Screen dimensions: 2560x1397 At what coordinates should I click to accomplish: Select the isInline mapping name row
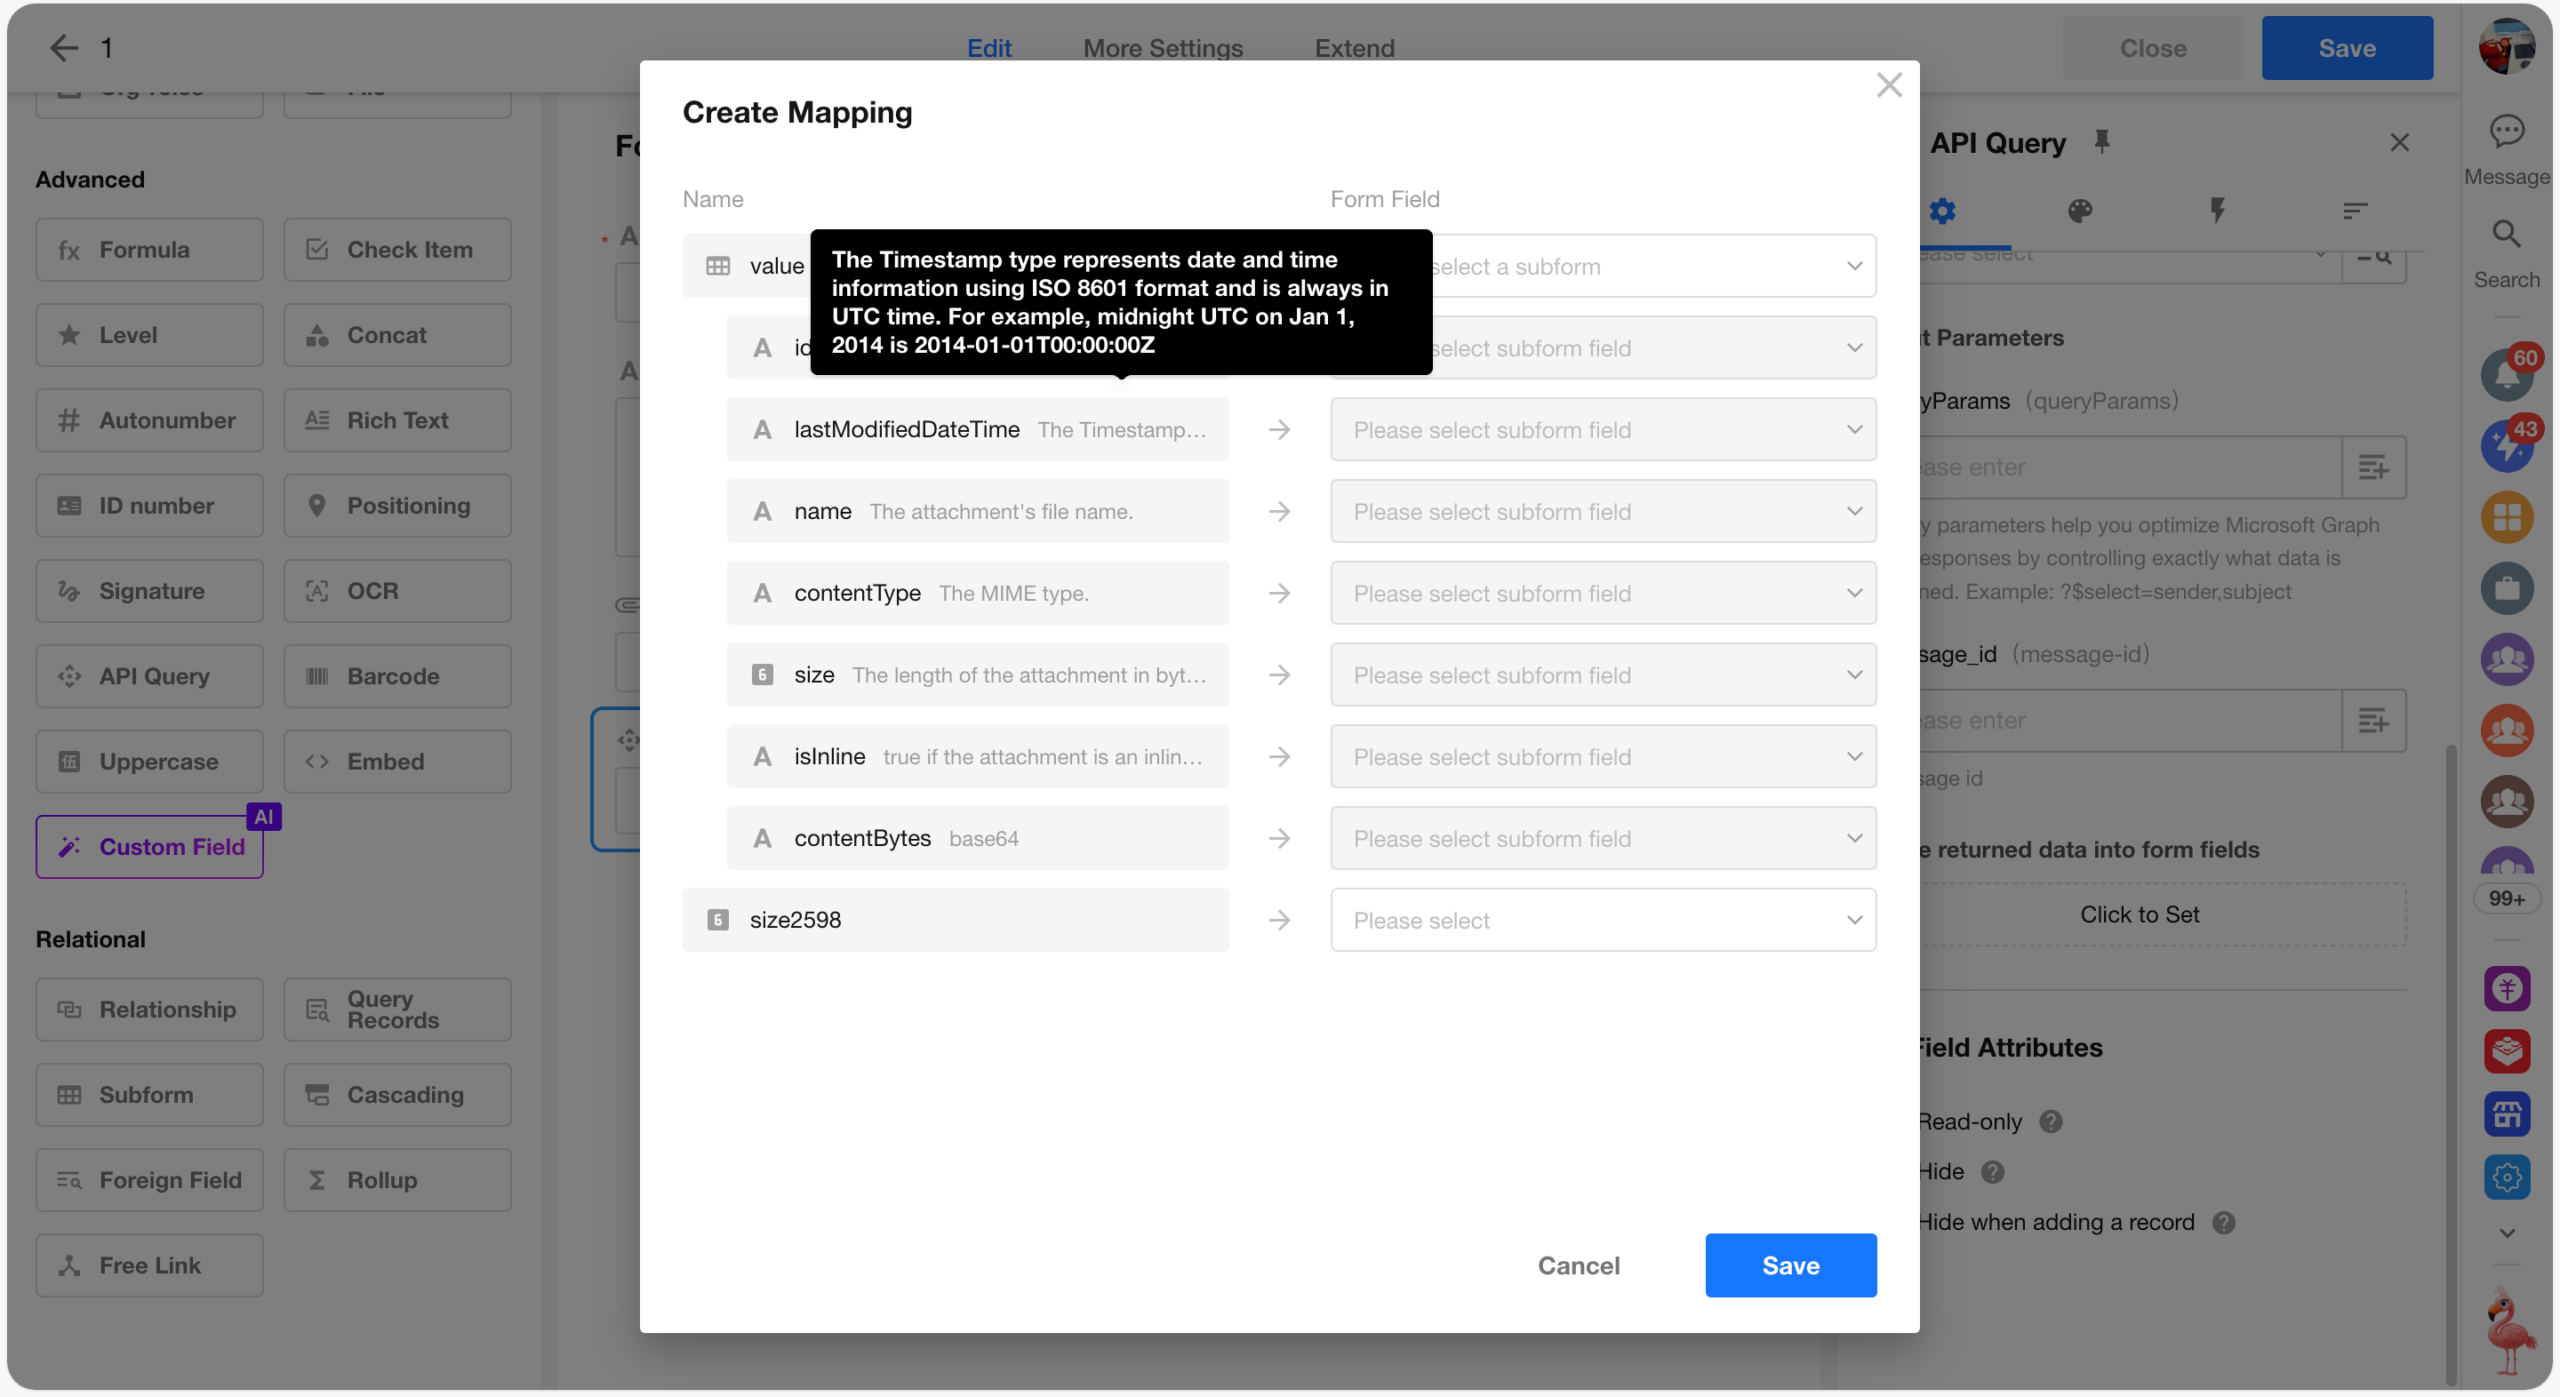coord(976,757)
